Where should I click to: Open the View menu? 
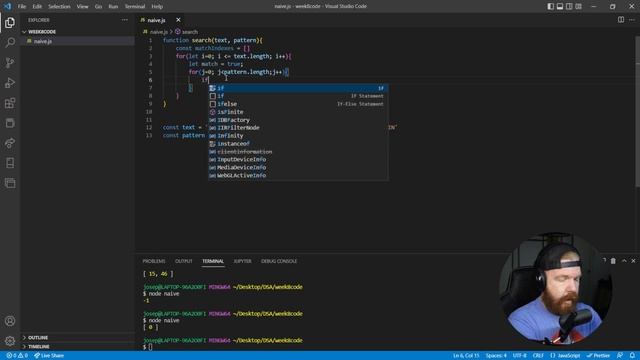[x=82, y=7]
